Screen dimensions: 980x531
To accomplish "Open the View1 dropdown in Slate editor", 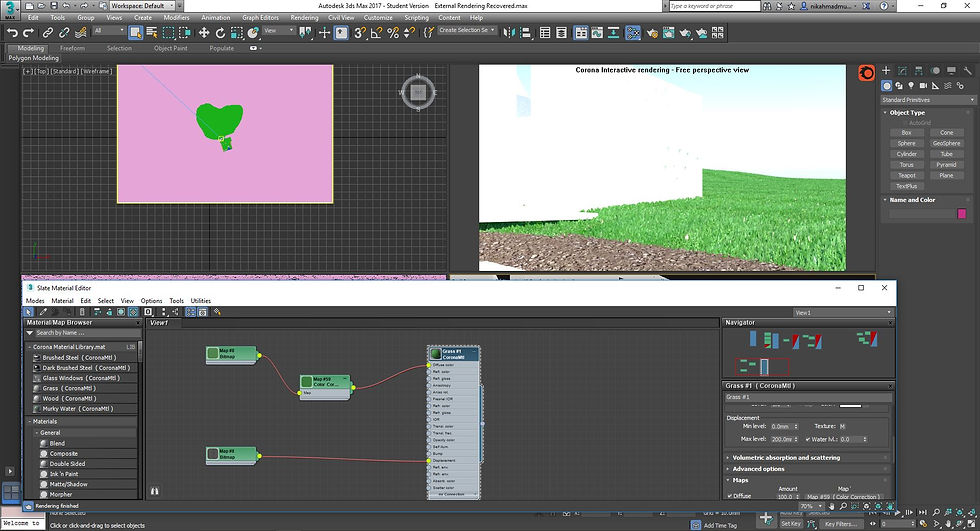I will click(842, 312).
